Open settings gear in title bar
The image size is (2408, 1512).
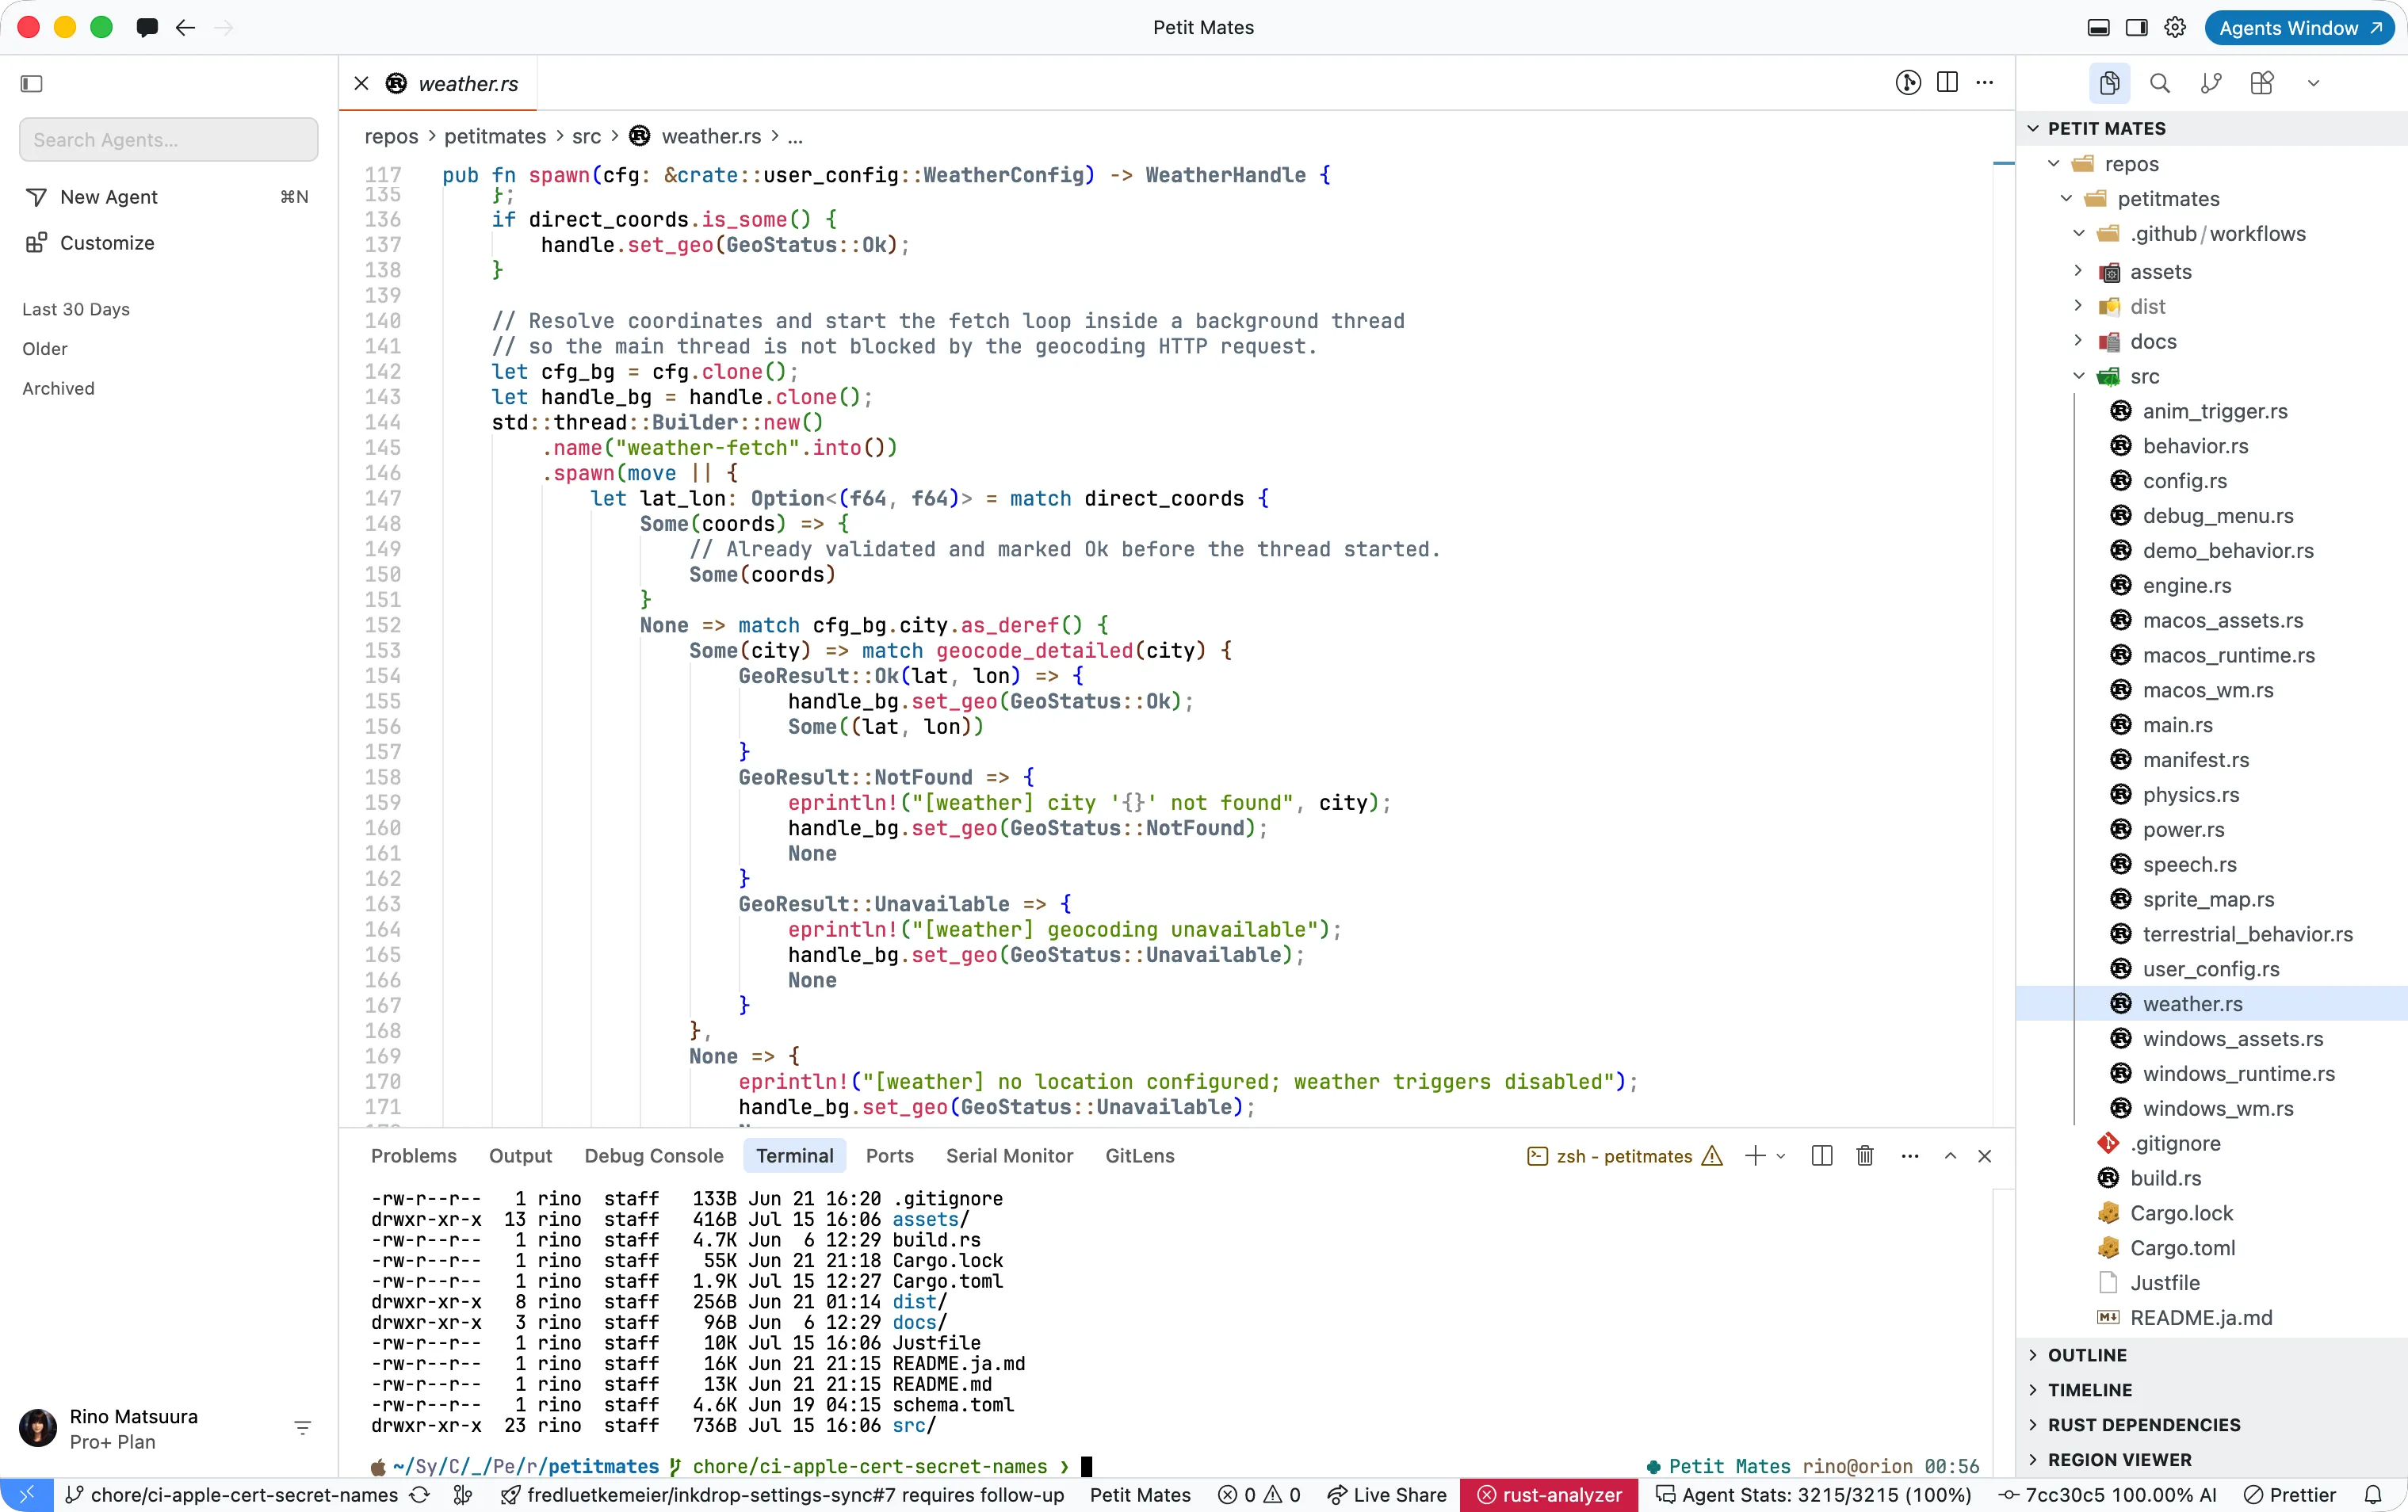click(x=2175, y=27)
